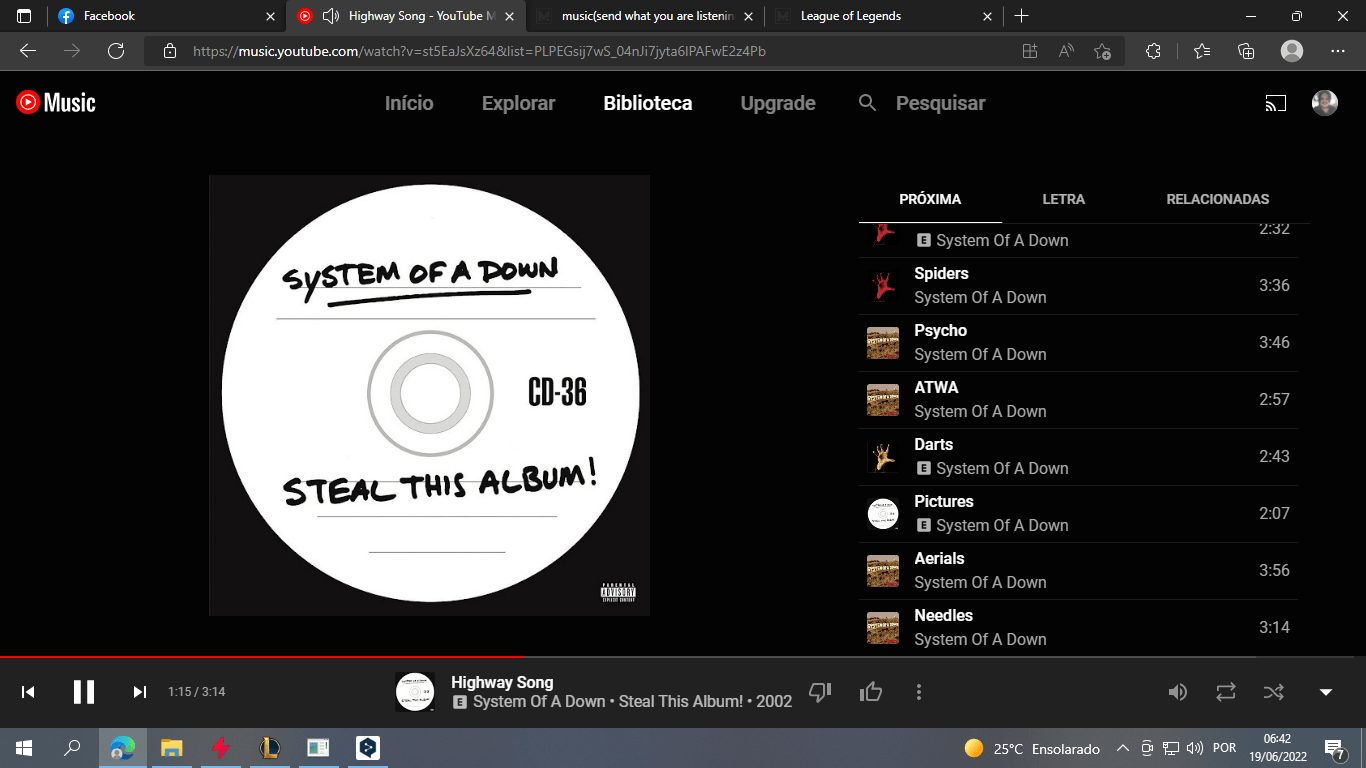Open the browser Settings and more menu
1366x768 pixels.
pos(1338,51)
